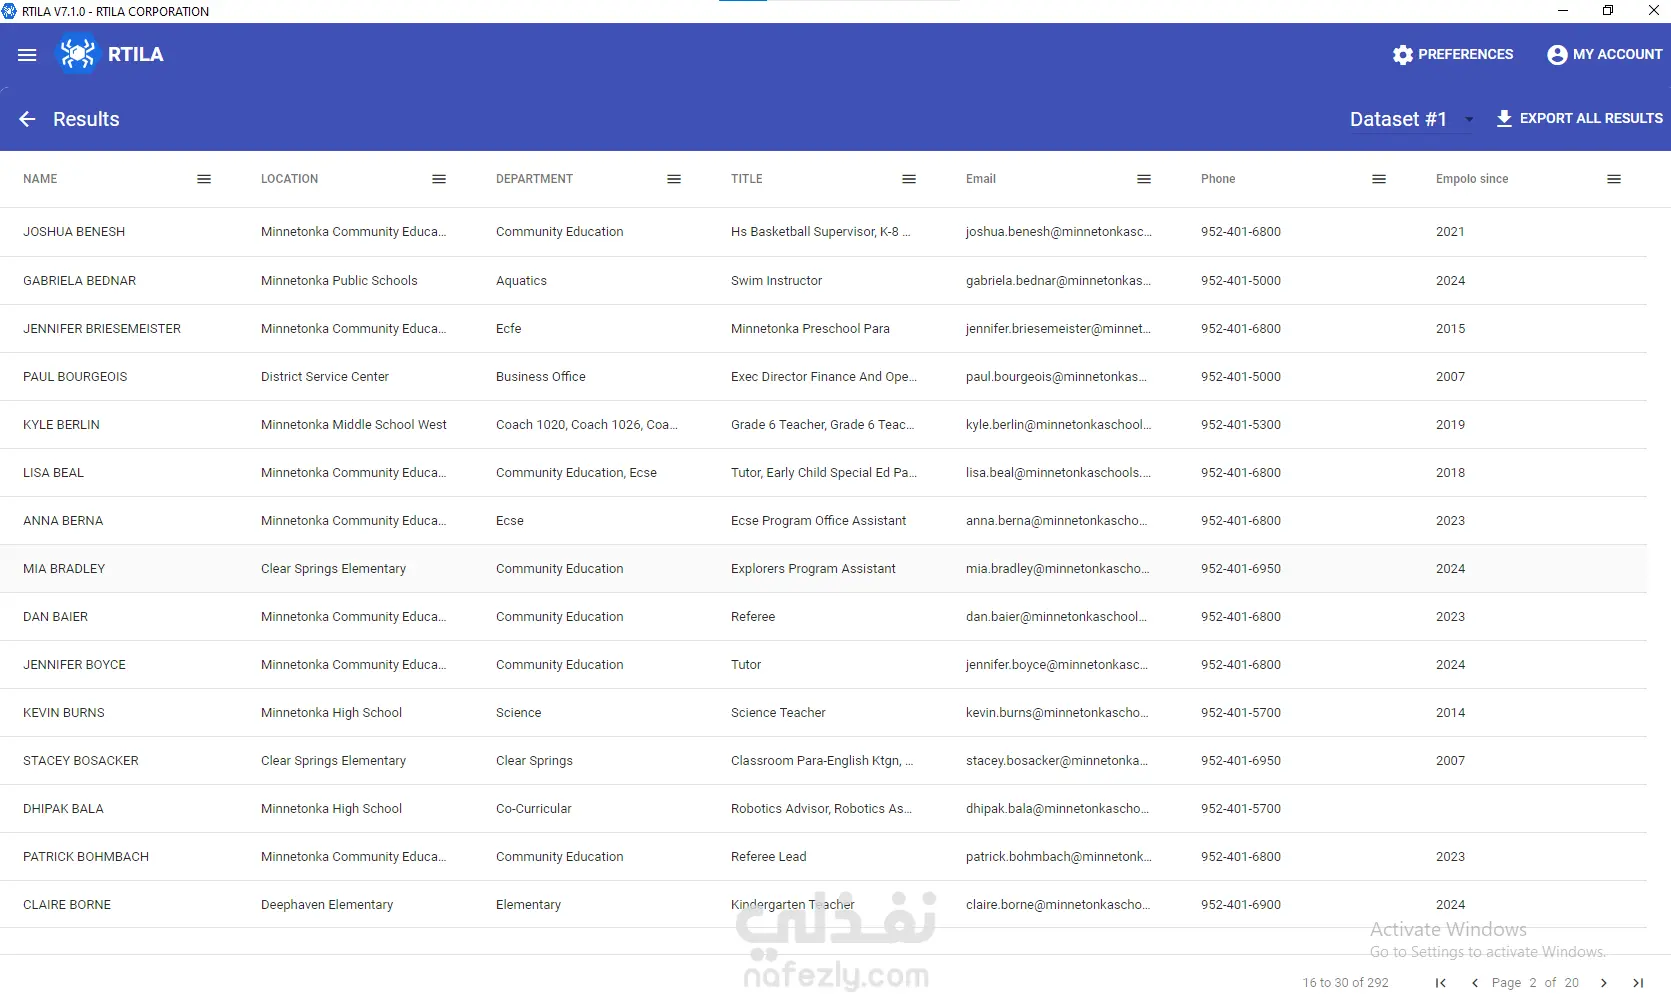Select the JOSHUA BENESH name cell
Image resolution: width=1671 pixels, height=994 pixels.
click(x=74, y=232)
